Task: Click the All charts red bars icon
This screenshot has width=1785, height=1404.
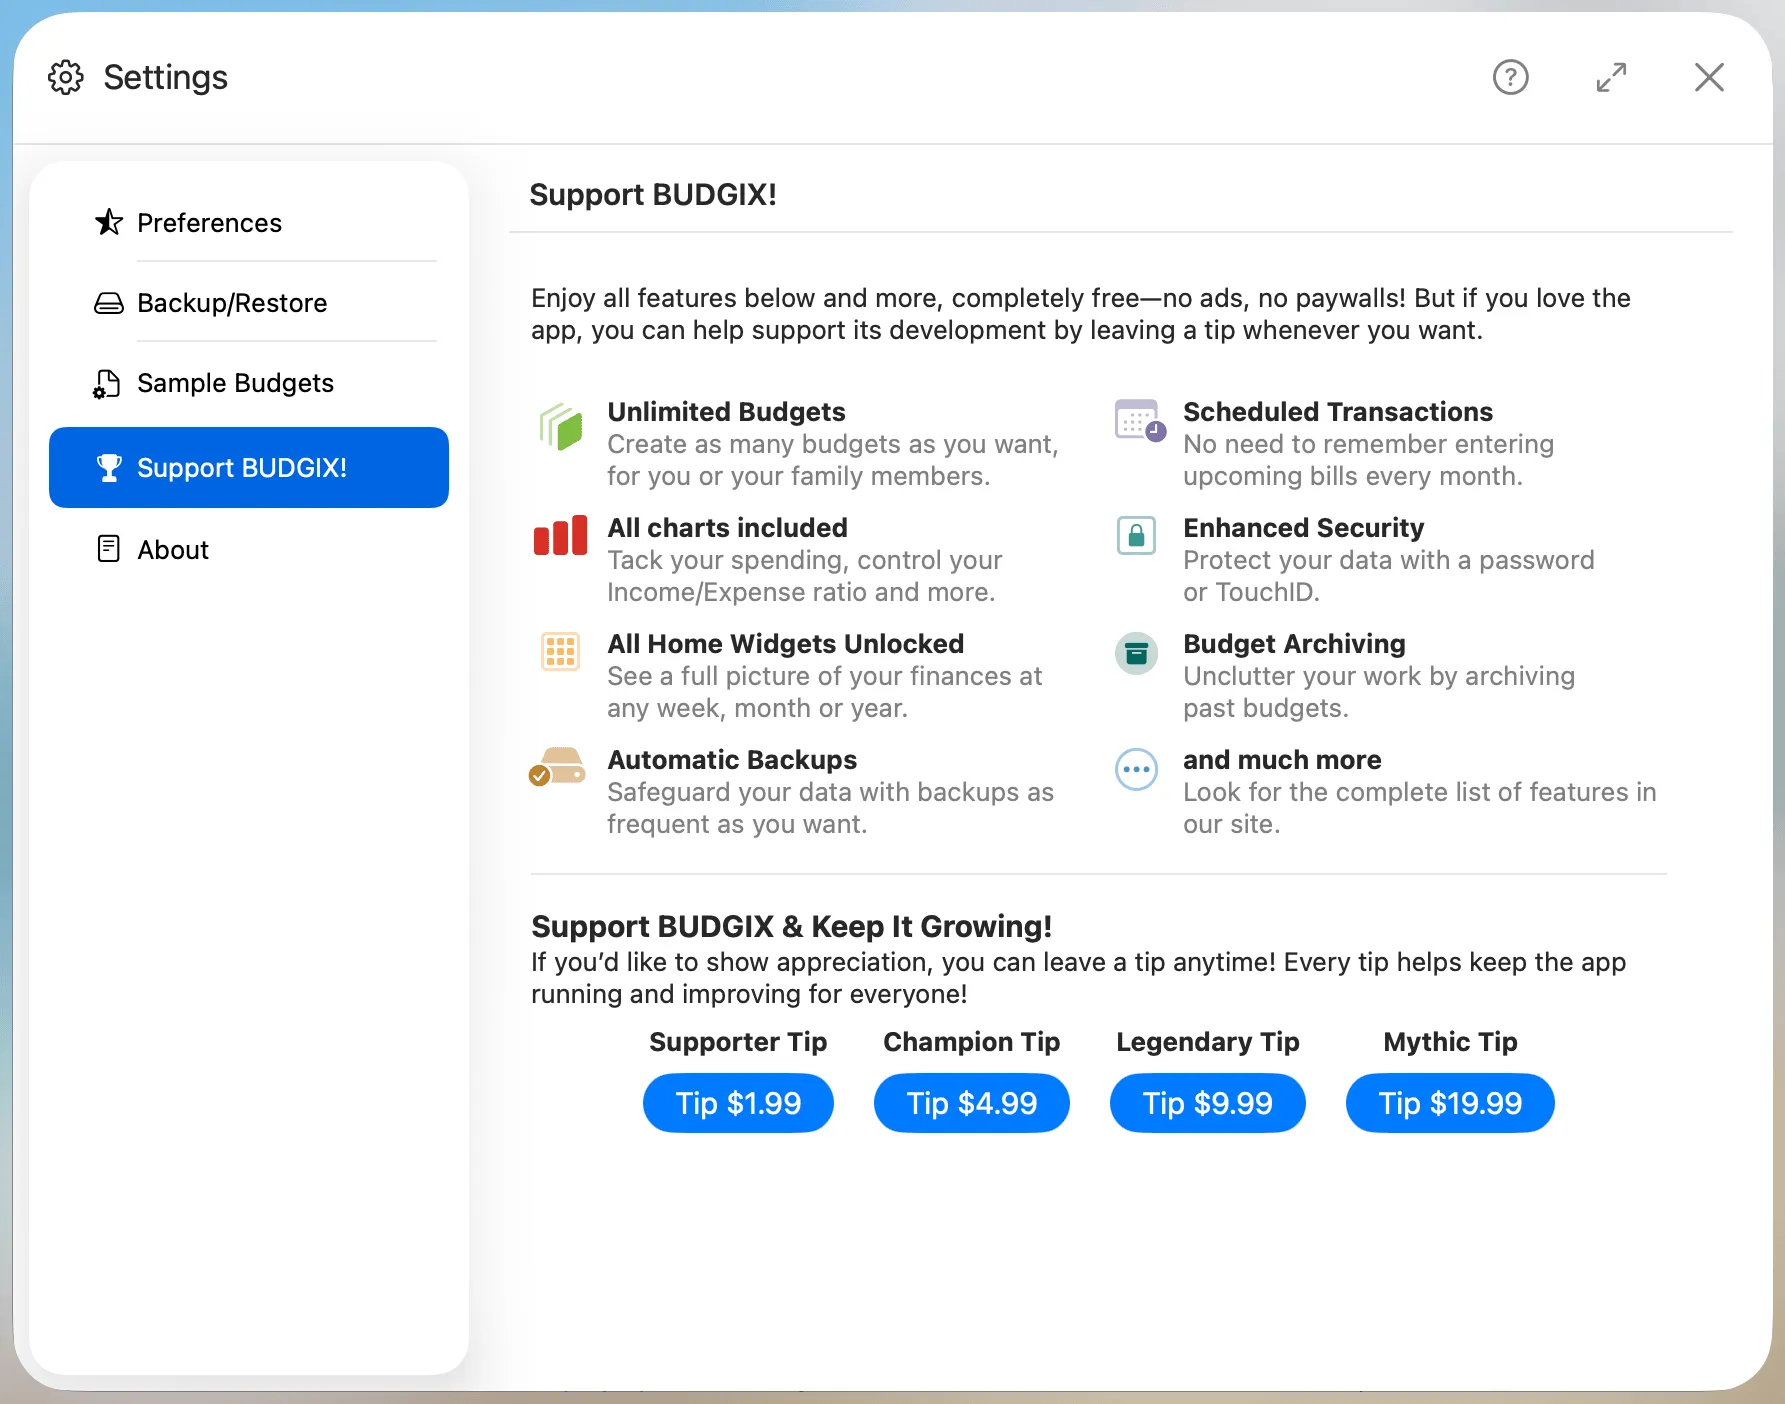Action: pyautogui.click(x=560, y=536)
